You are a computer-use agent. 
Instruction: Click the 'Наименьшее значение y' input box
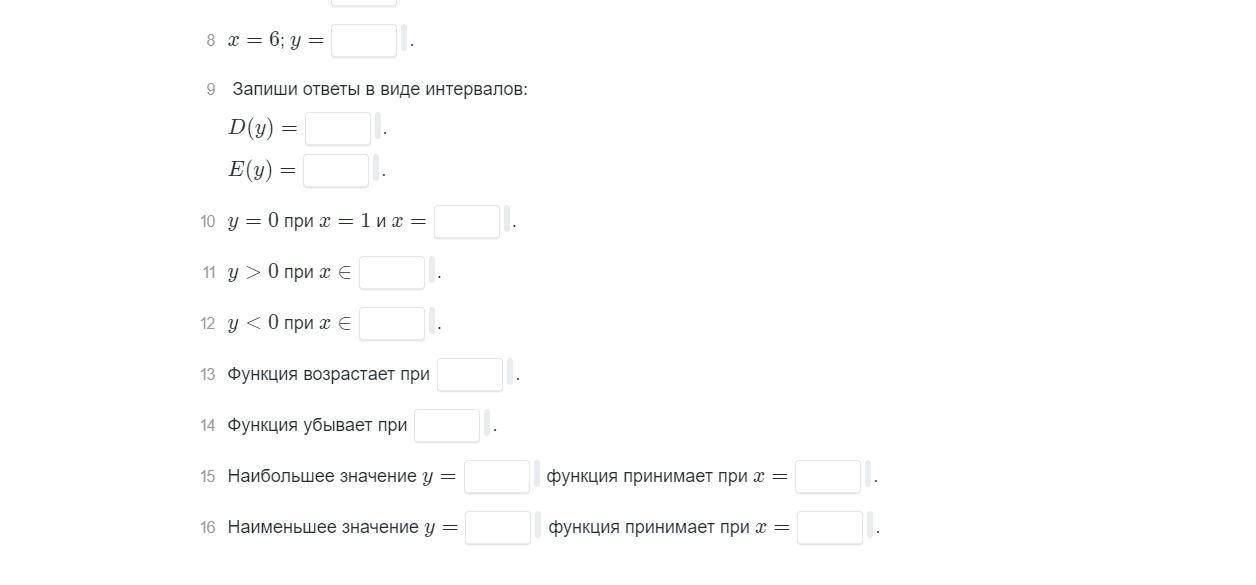[x=498, y=528]
